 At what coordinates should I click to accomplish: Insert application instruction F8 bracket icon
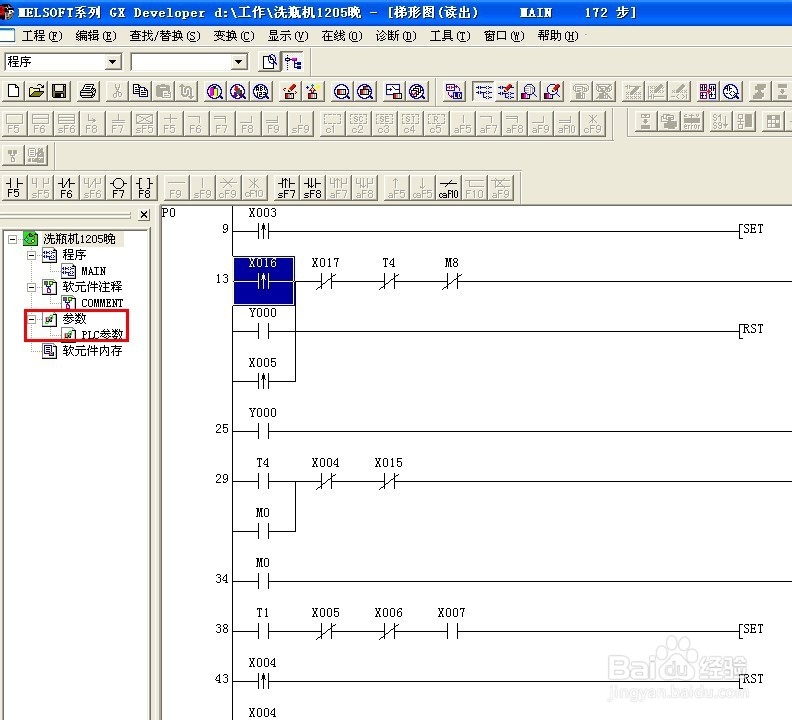tap(144, 187)
